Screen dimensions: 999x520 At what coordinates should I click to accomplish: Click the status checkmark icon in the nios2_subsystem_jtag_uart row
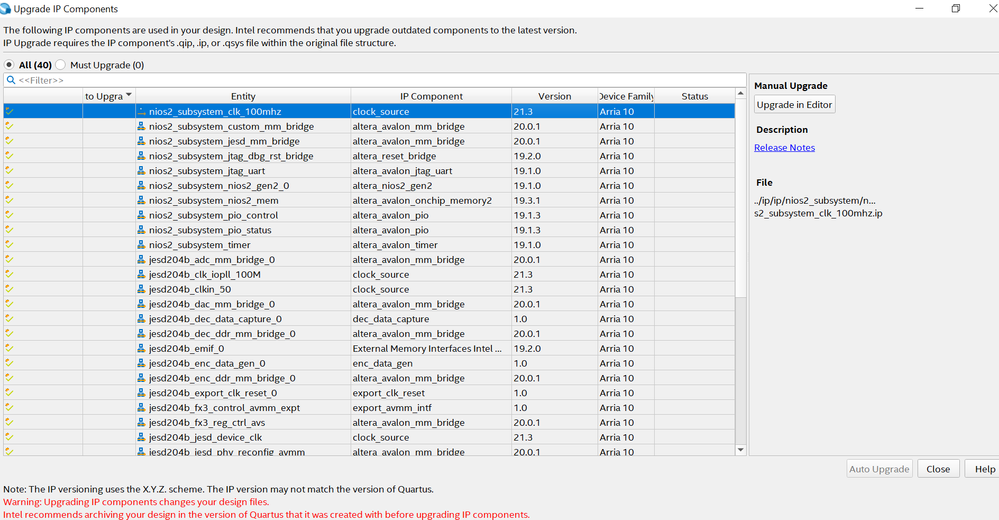(9, 170)
